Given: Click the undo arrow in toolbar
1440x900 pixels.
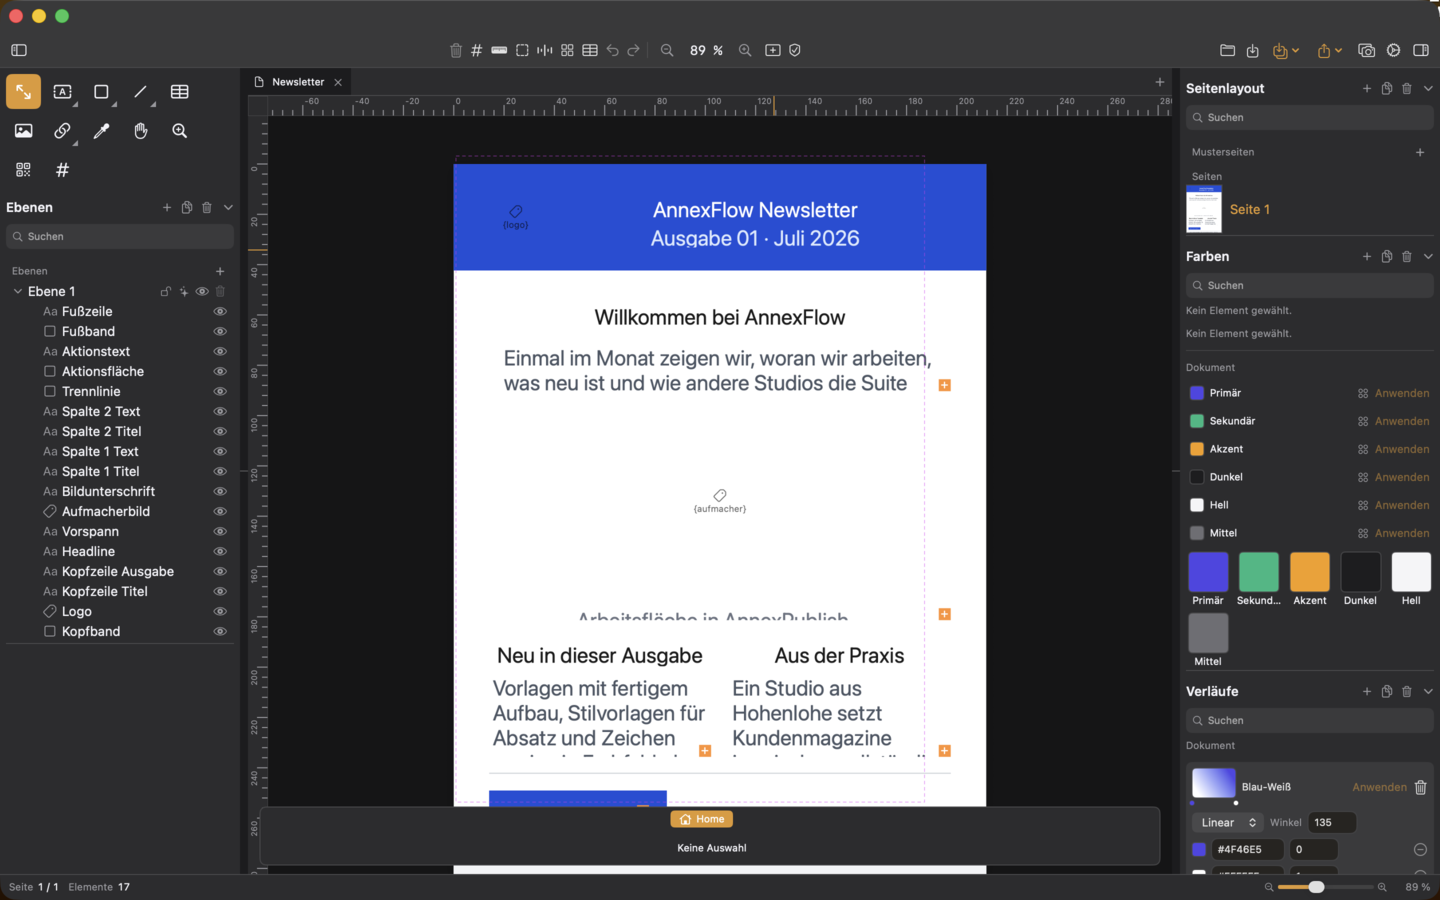Looking at the screenshot, I should 612,50.
